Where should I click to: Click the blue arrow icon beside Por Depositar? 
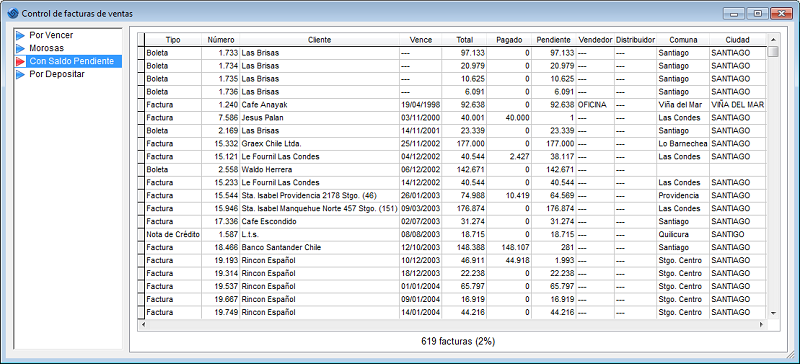20,75
